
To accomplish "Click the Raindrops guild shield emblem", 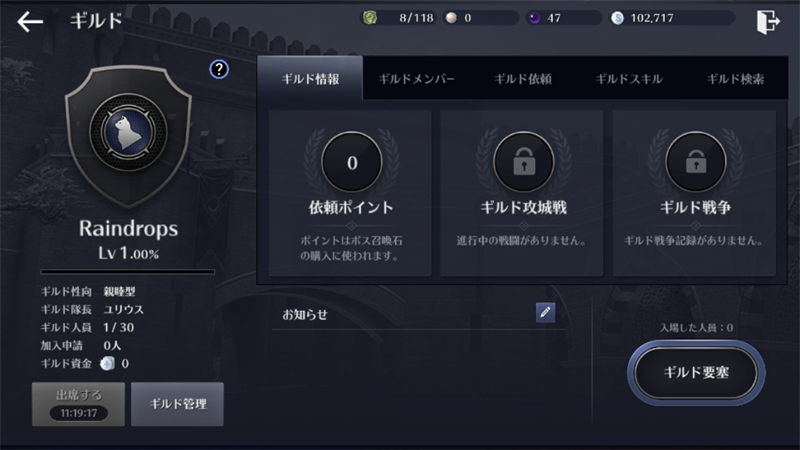I will [x=128, y=135].
